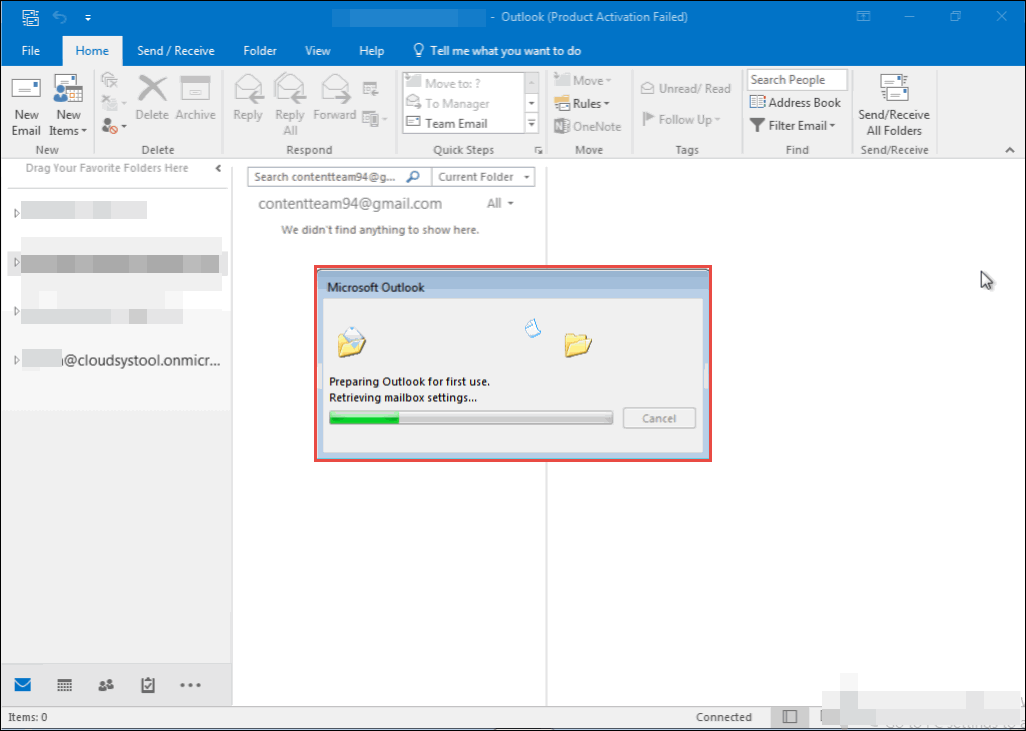The image size is (1026, 731).
Task: Click Cancel in Microsoft Outlook dialog
Action: pyautogui.click(x=659, y=418)
